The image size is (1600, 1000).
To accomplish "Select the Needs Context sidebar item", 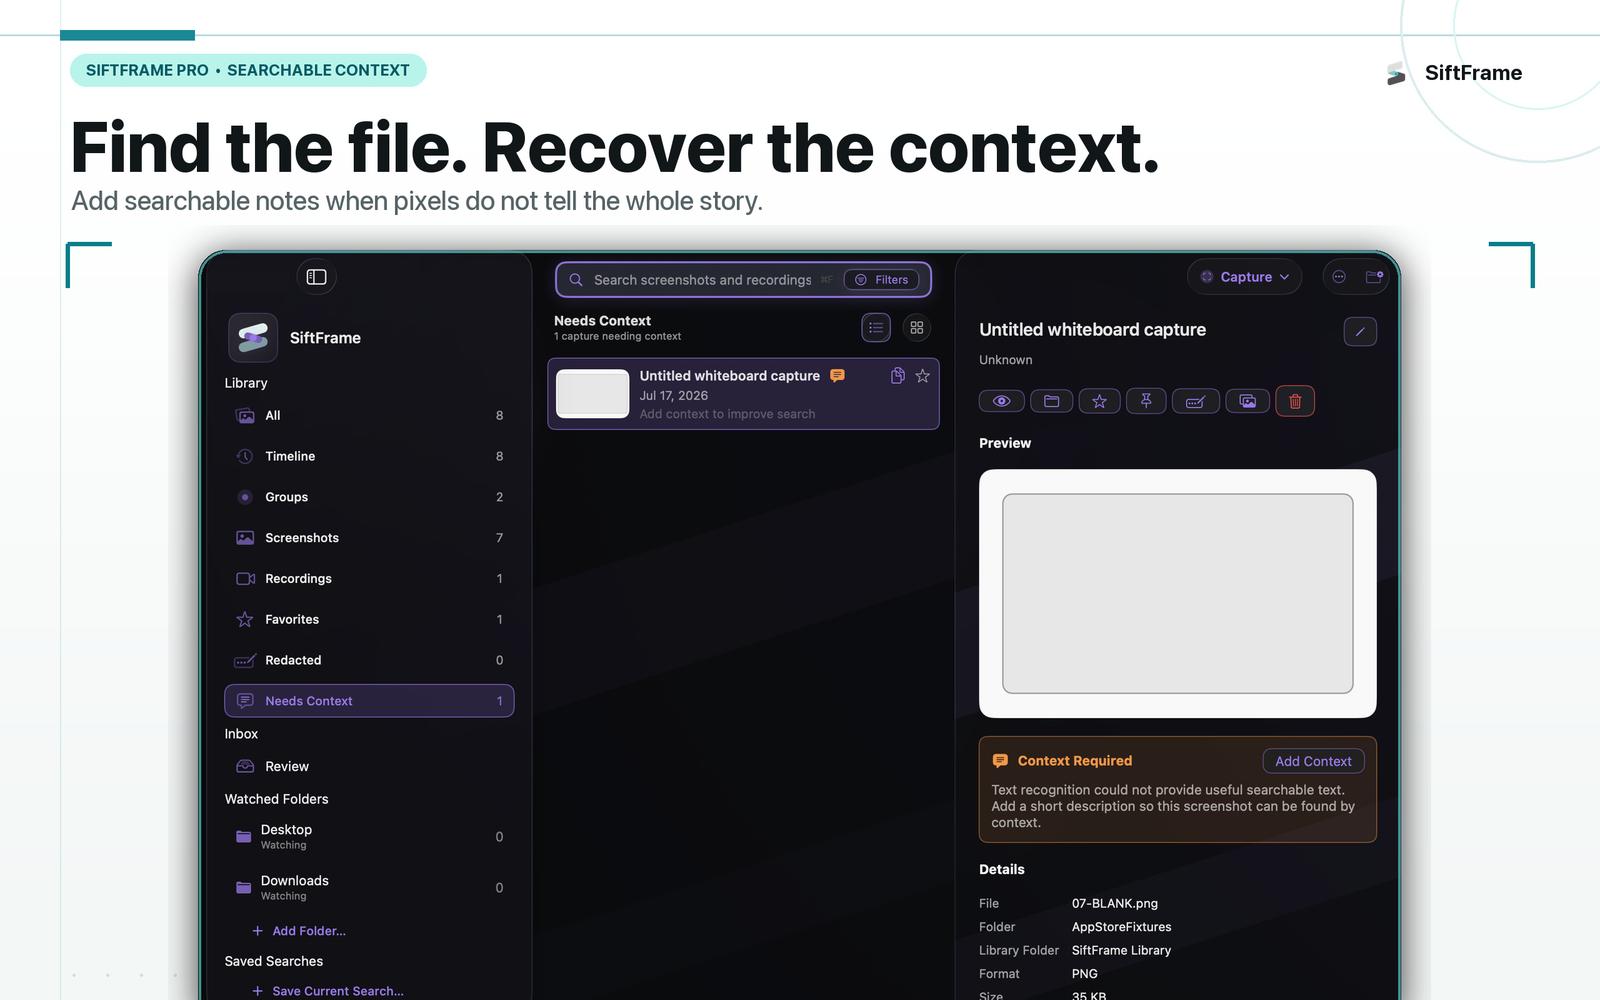I will click(x=369, y=701).
